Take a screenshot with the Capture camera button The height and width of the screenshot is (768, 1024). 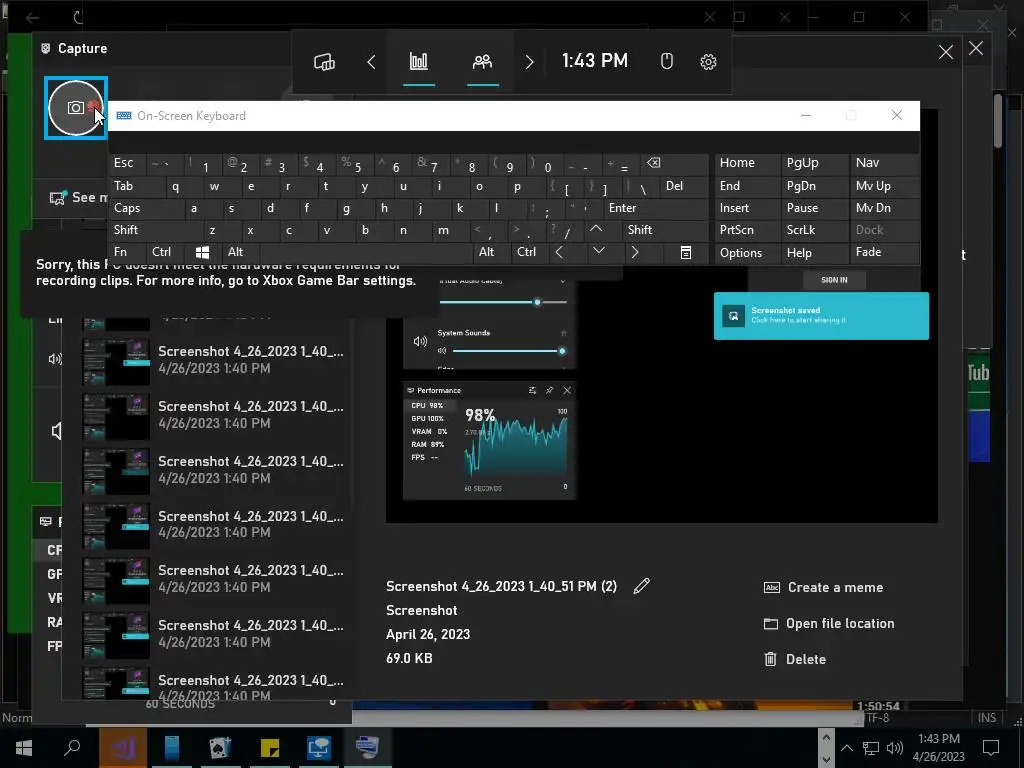point(76,108)
